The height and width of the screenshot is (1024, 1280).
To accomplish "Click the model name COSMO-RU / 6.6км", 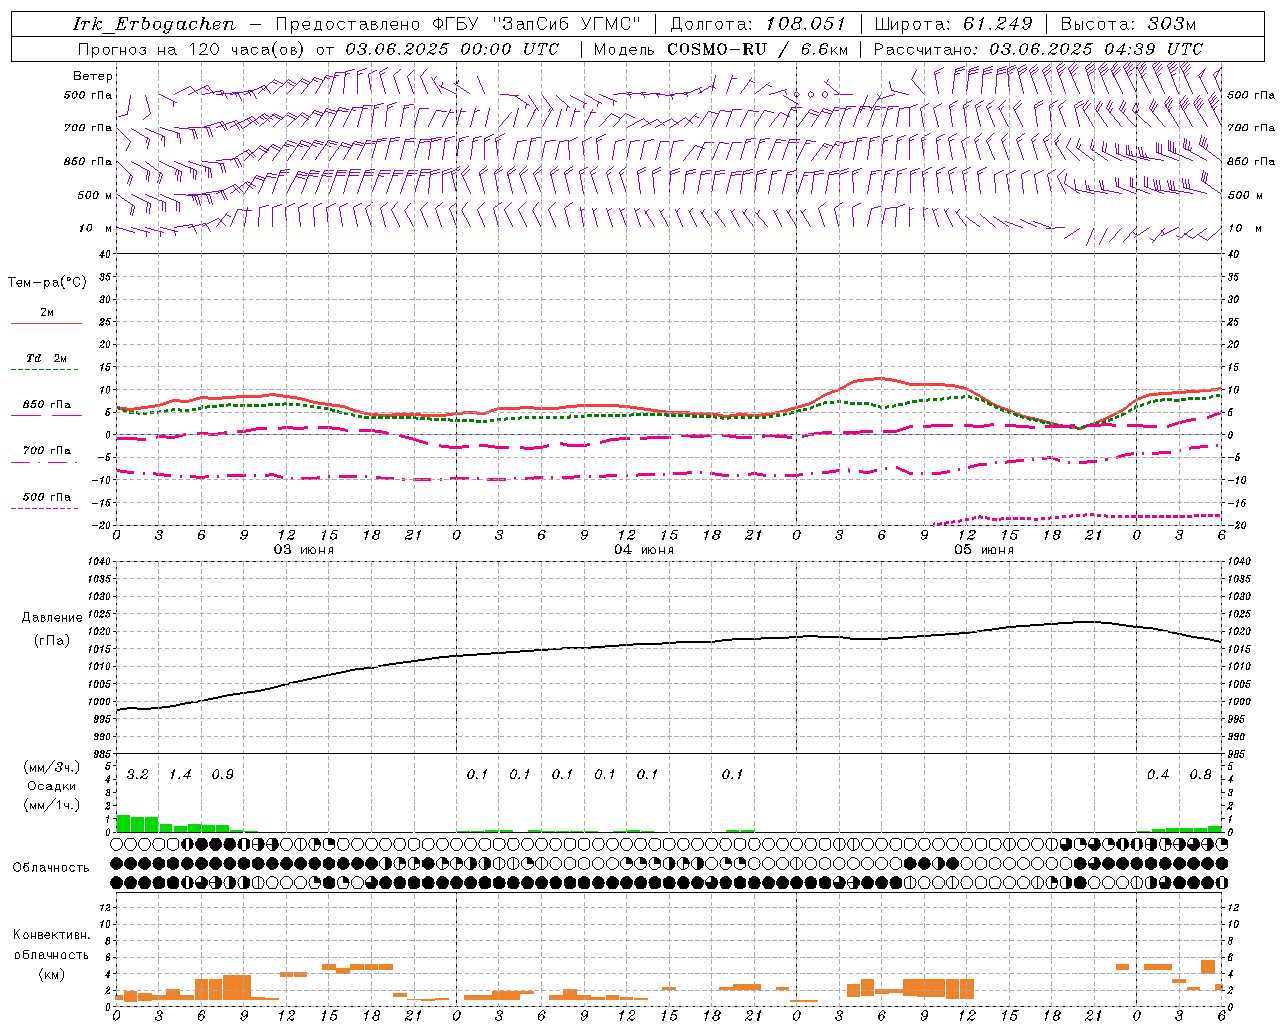I will tap(758, 49).
